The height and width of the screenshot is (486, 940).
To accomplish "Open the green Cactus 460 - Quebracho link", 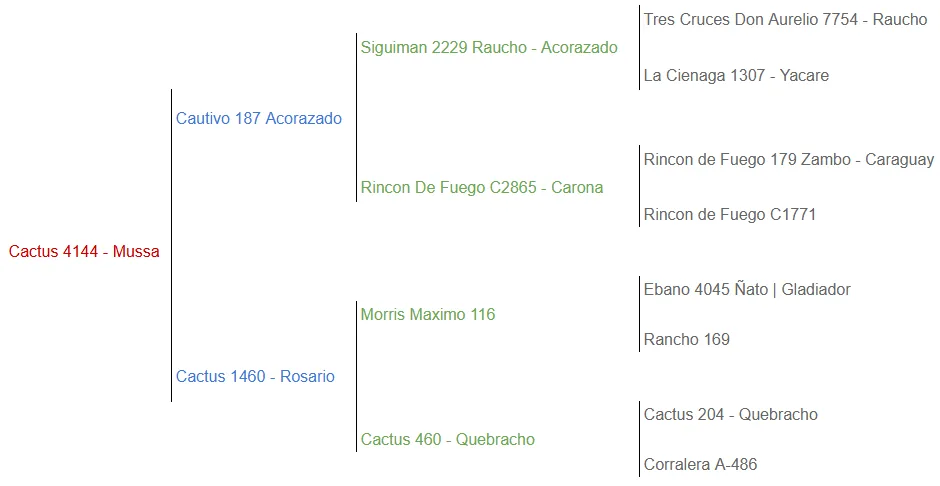I will coord(448,440).
